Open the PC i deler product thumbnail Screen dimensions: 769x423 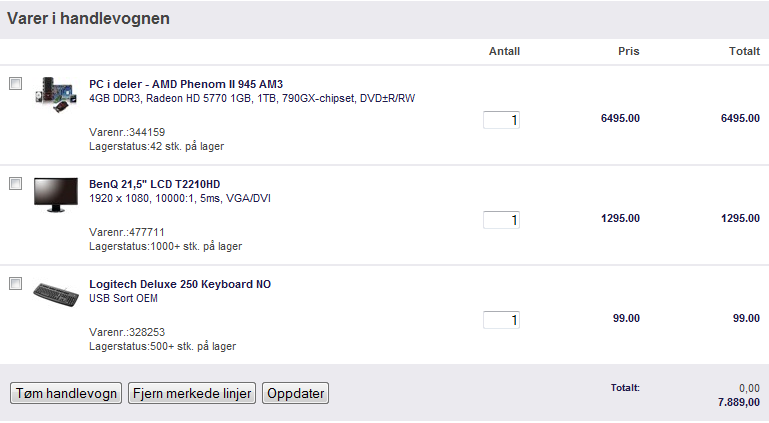tap(55, 94)
